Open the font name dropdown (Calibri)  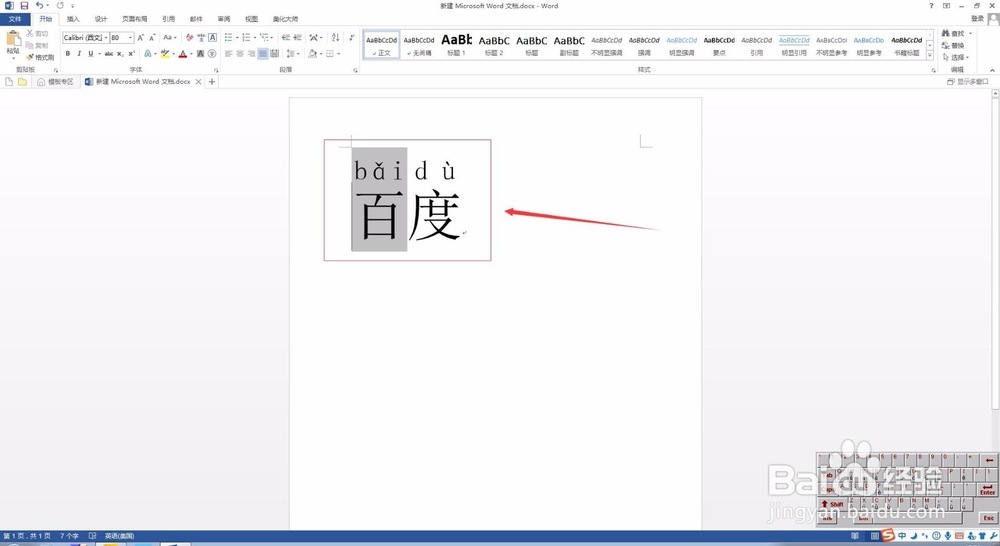point(105,38)
